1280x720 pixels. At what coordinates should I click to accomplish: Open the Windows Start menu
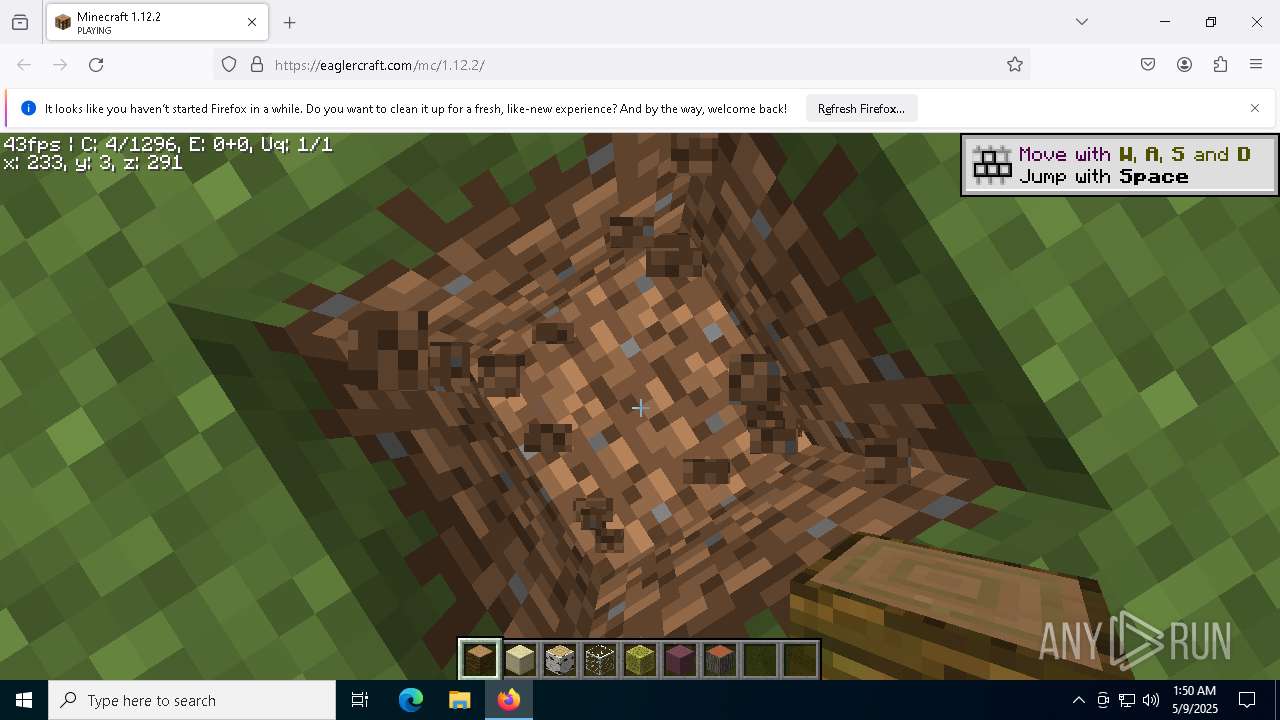point(24,700)
